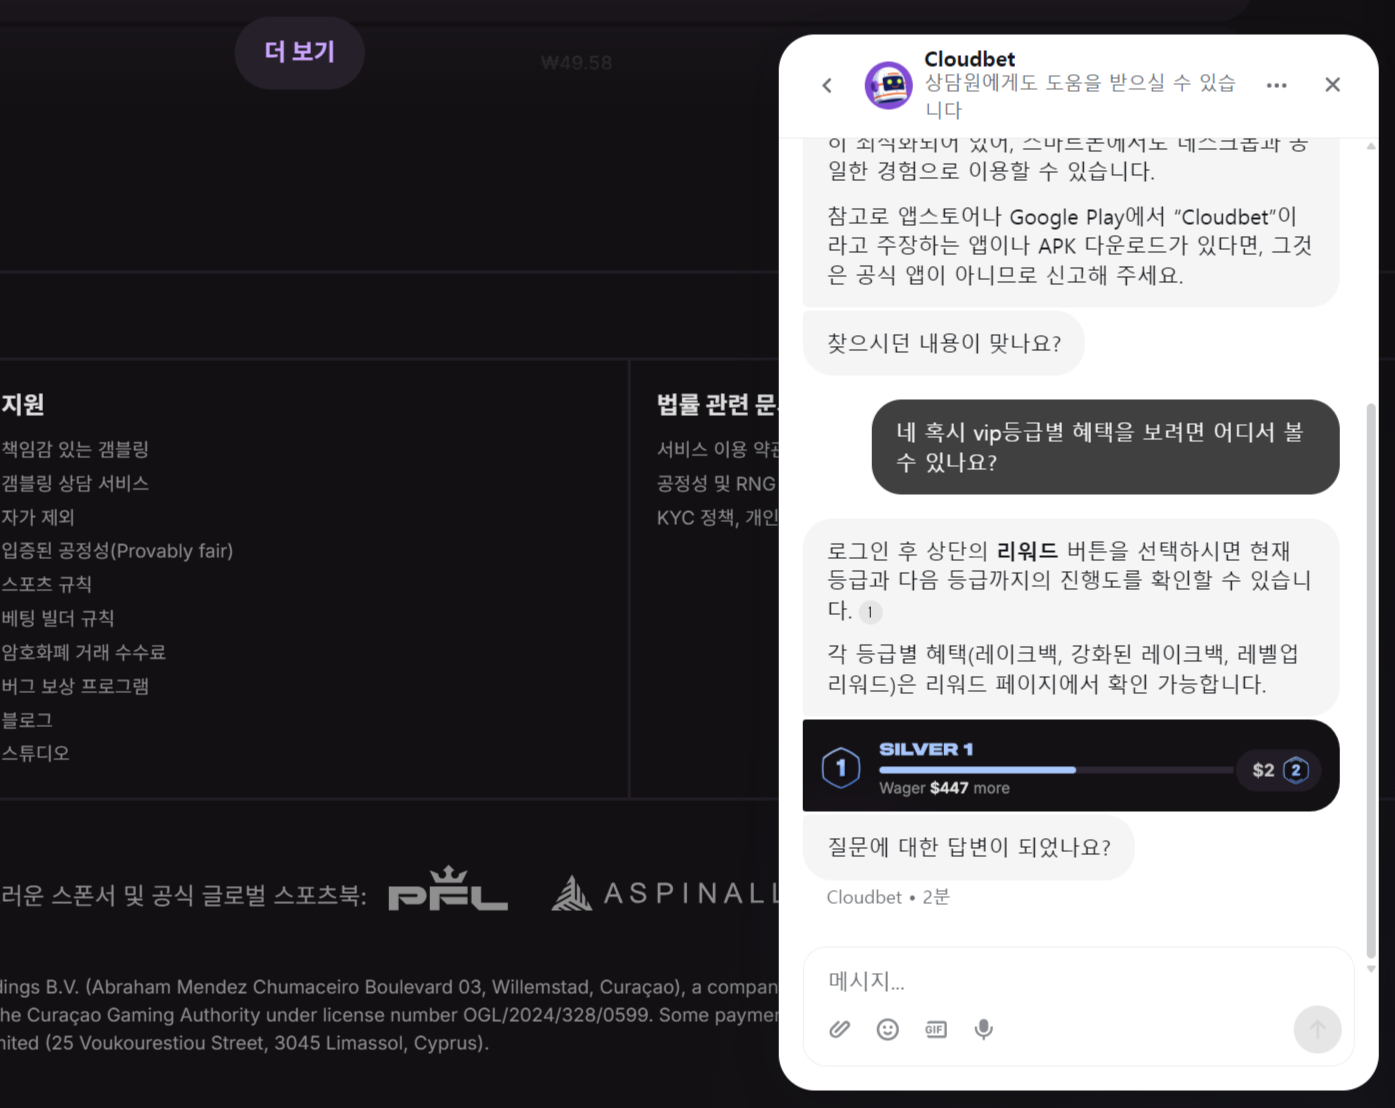Click the 법률 관련 section heading
The image size is (1395, 1108).
click(x=717, y=404)
